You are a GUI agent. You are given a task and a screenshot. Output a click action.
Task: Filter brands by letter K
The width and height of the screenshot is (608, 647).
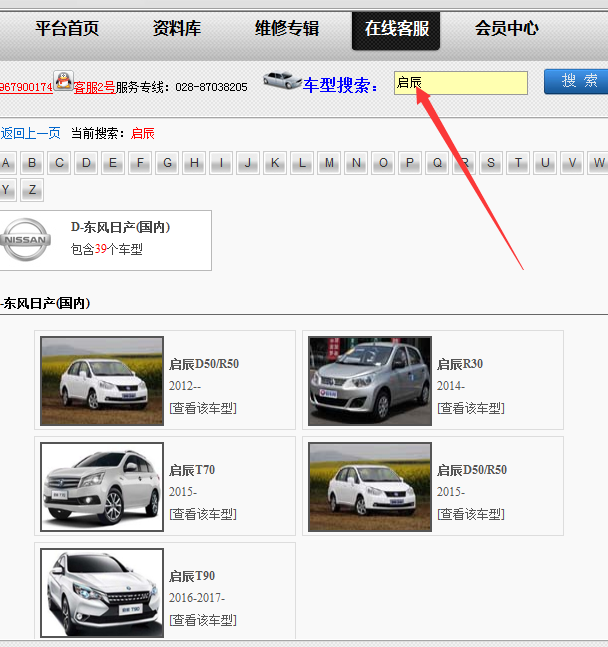click(x=275, y=163)
